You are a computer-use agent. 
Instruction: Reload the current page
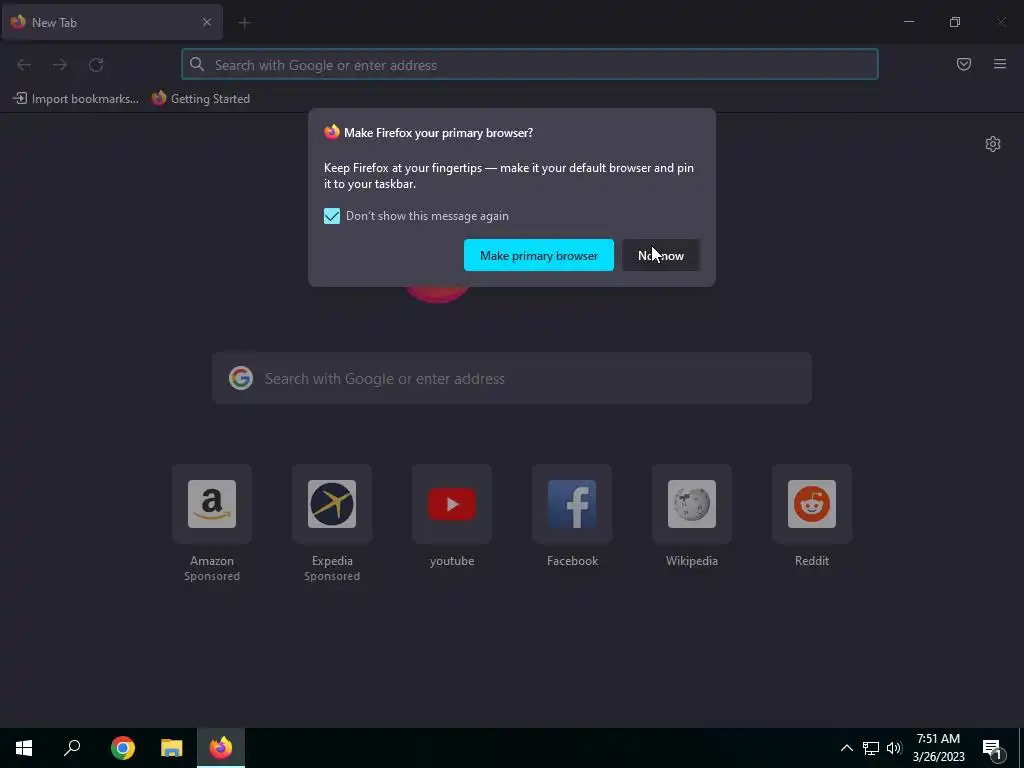[x=96, y=65]
